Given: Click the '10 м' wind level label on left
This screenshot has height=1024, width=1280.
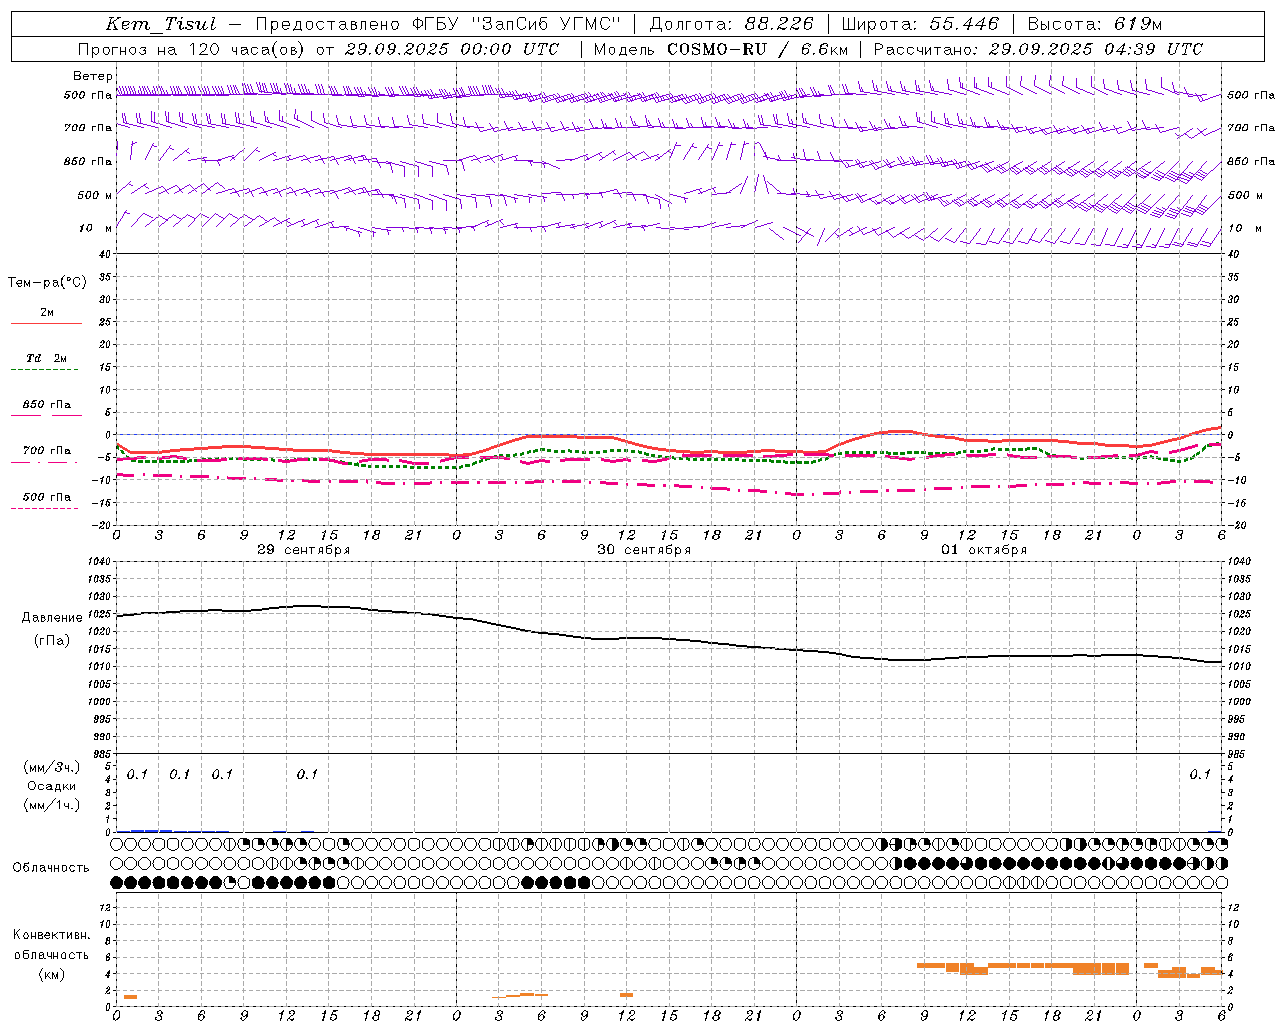Looking at the screenshot, I should click(96, 228).
